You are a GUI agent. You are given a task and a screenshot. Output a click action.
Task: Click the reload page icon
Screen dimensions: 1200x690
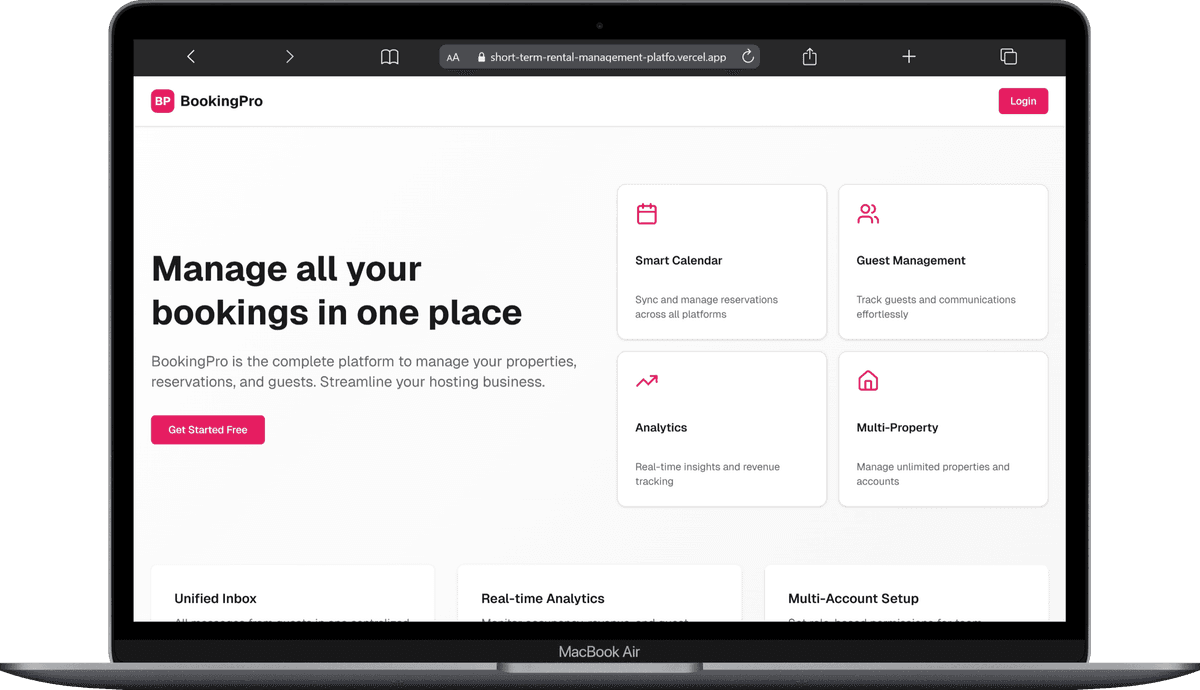[x=747, y=57]
